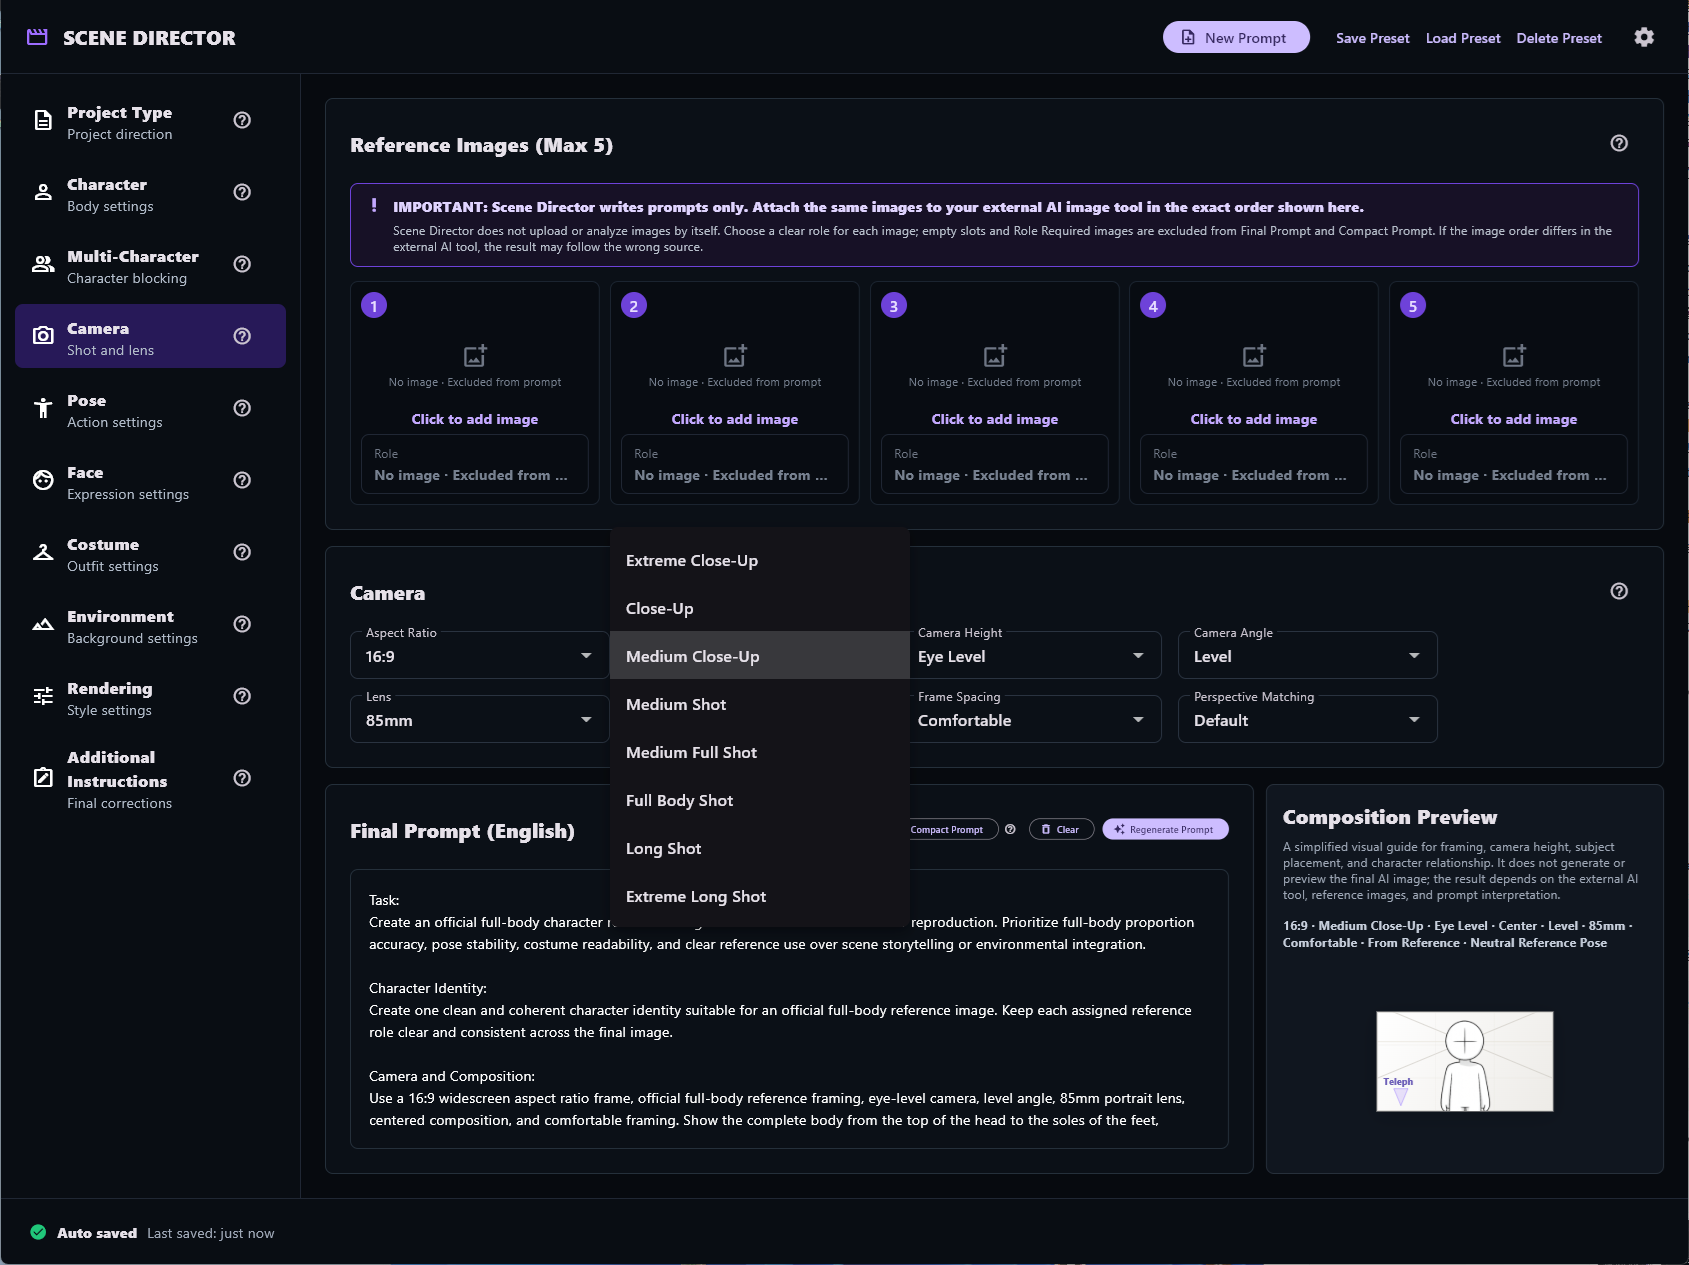Click add-image icon in slot 5
This screenshot has width=1689, height=1265.
1514,355
